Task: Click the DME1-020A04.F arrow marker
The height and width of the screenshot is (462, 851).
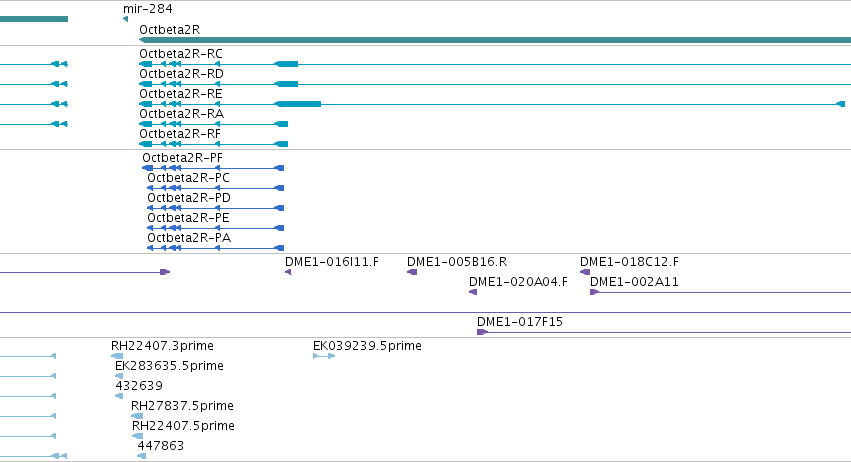Action: coord(473,292)
